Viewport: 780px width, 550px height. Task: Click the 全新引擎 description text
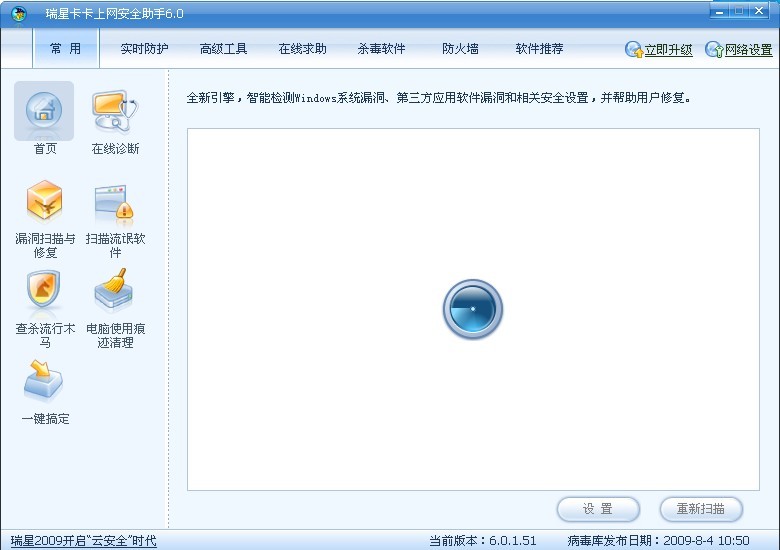(x=439, y=98)
